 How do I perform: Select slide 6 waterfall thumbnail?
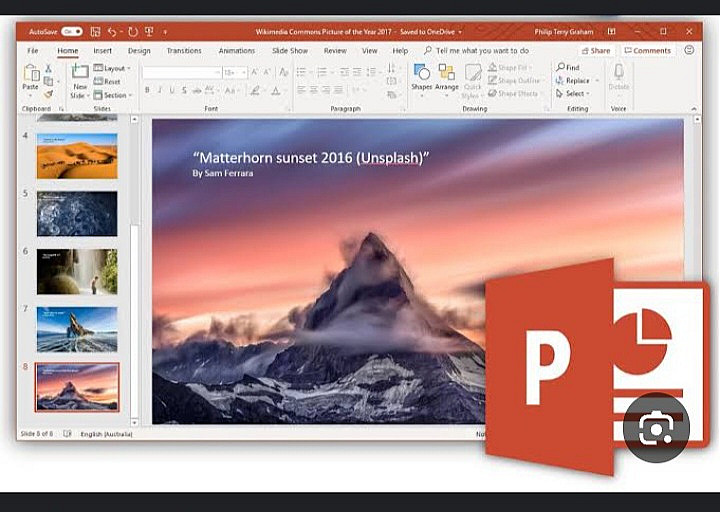point(77,271)
